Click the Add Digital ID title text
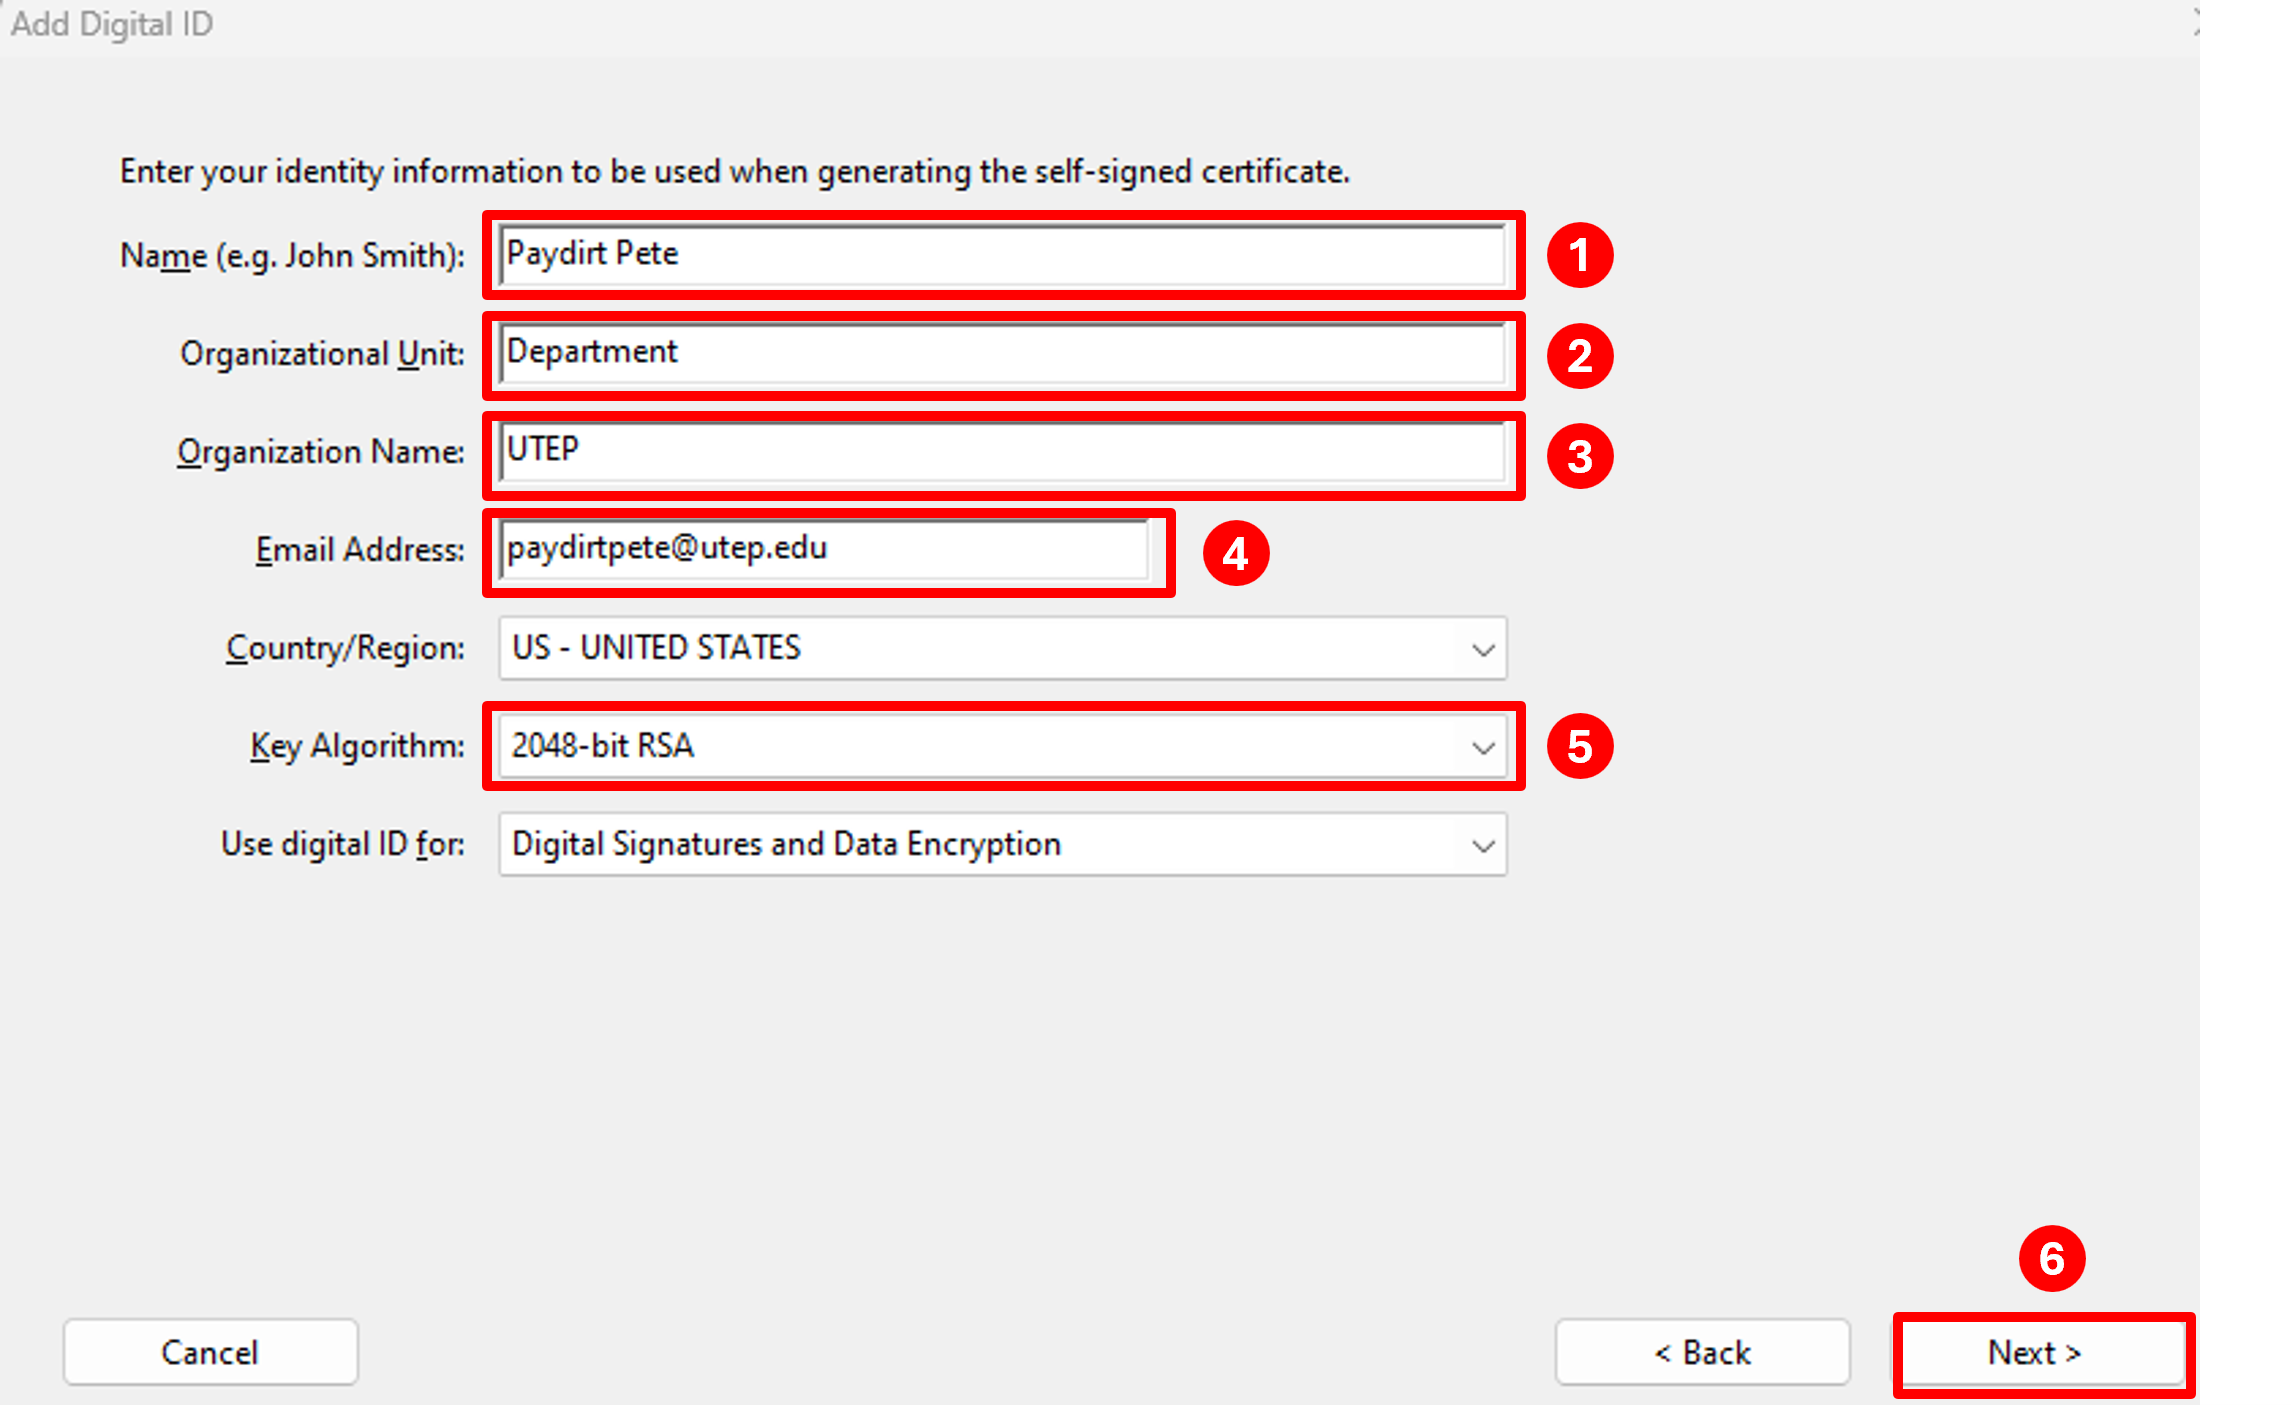 (112, 24)
